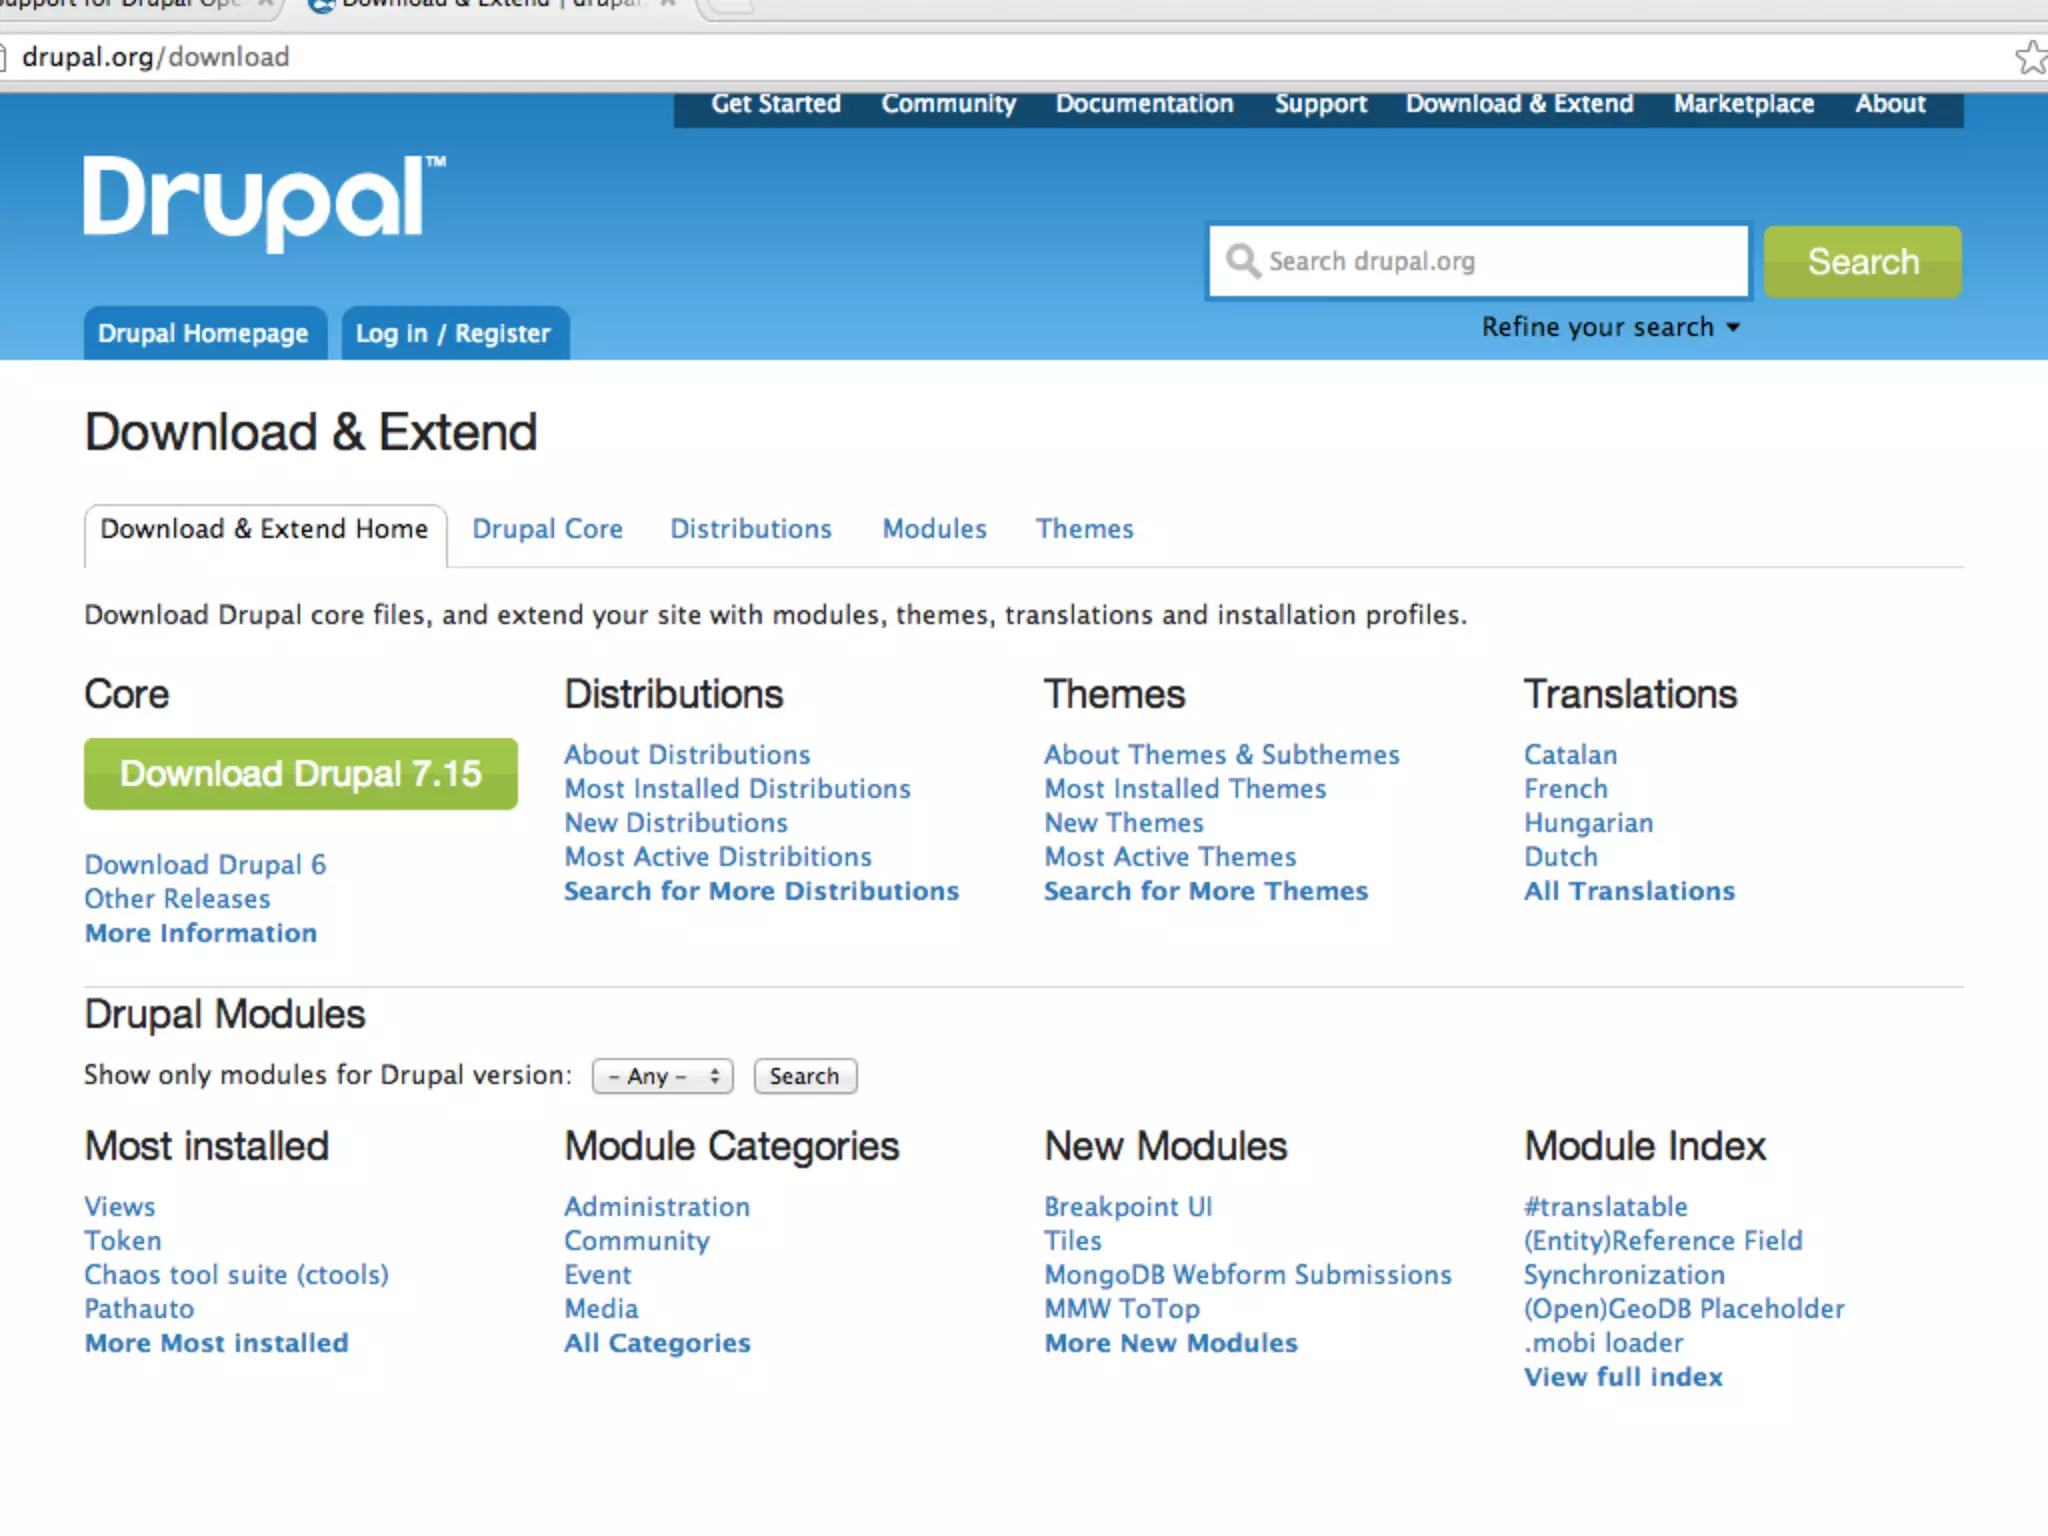Expand the Refine your search dropdown

pos(1610,328)
